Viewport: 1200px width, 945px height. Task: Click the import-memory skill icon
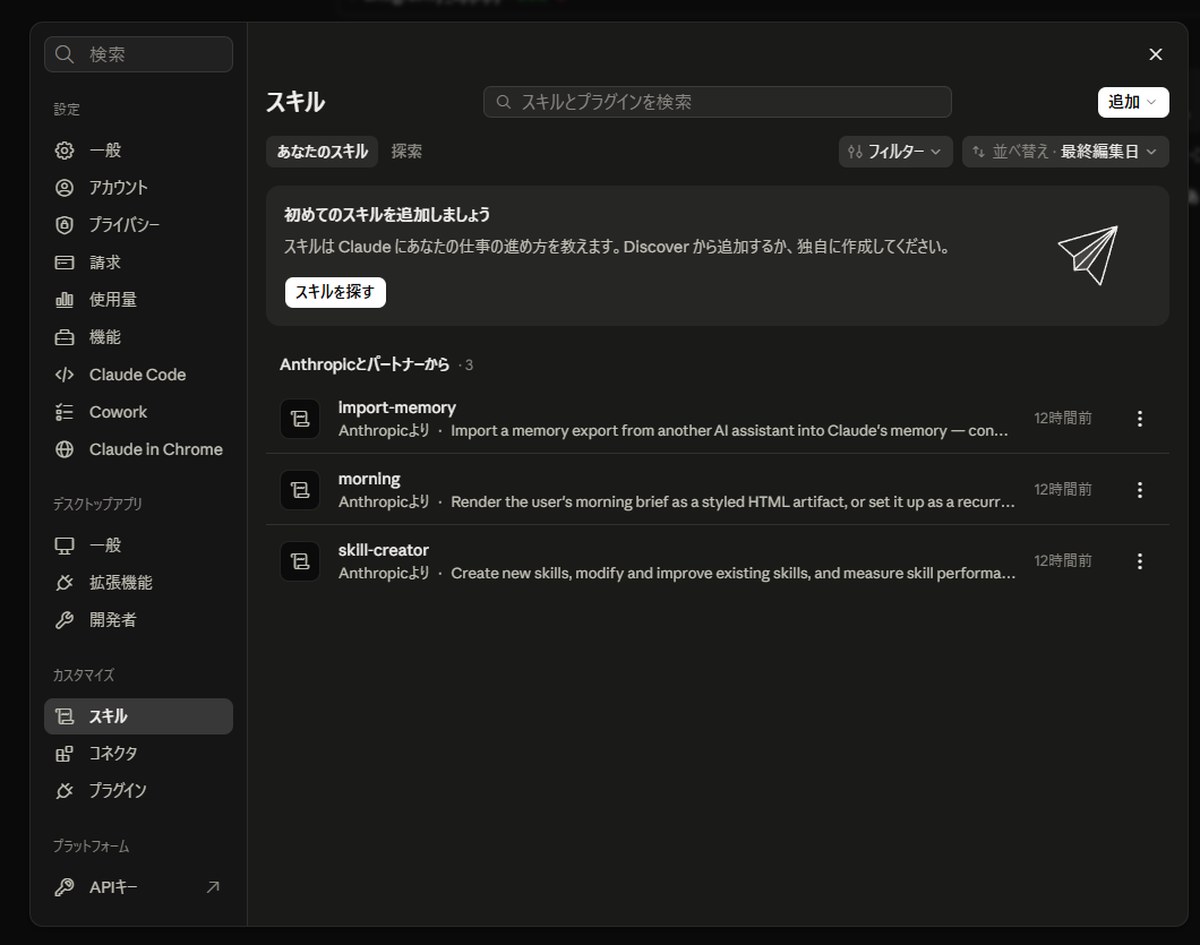point(300,419)
